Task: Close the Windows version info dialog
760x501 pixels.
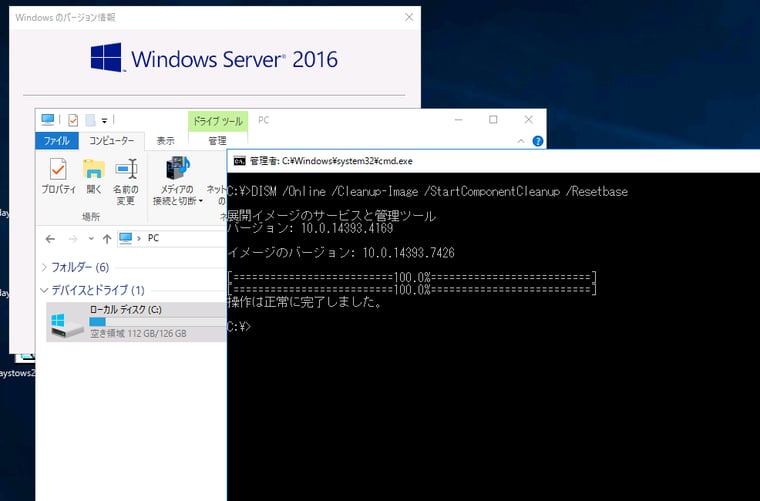Action: coord(409,17)
